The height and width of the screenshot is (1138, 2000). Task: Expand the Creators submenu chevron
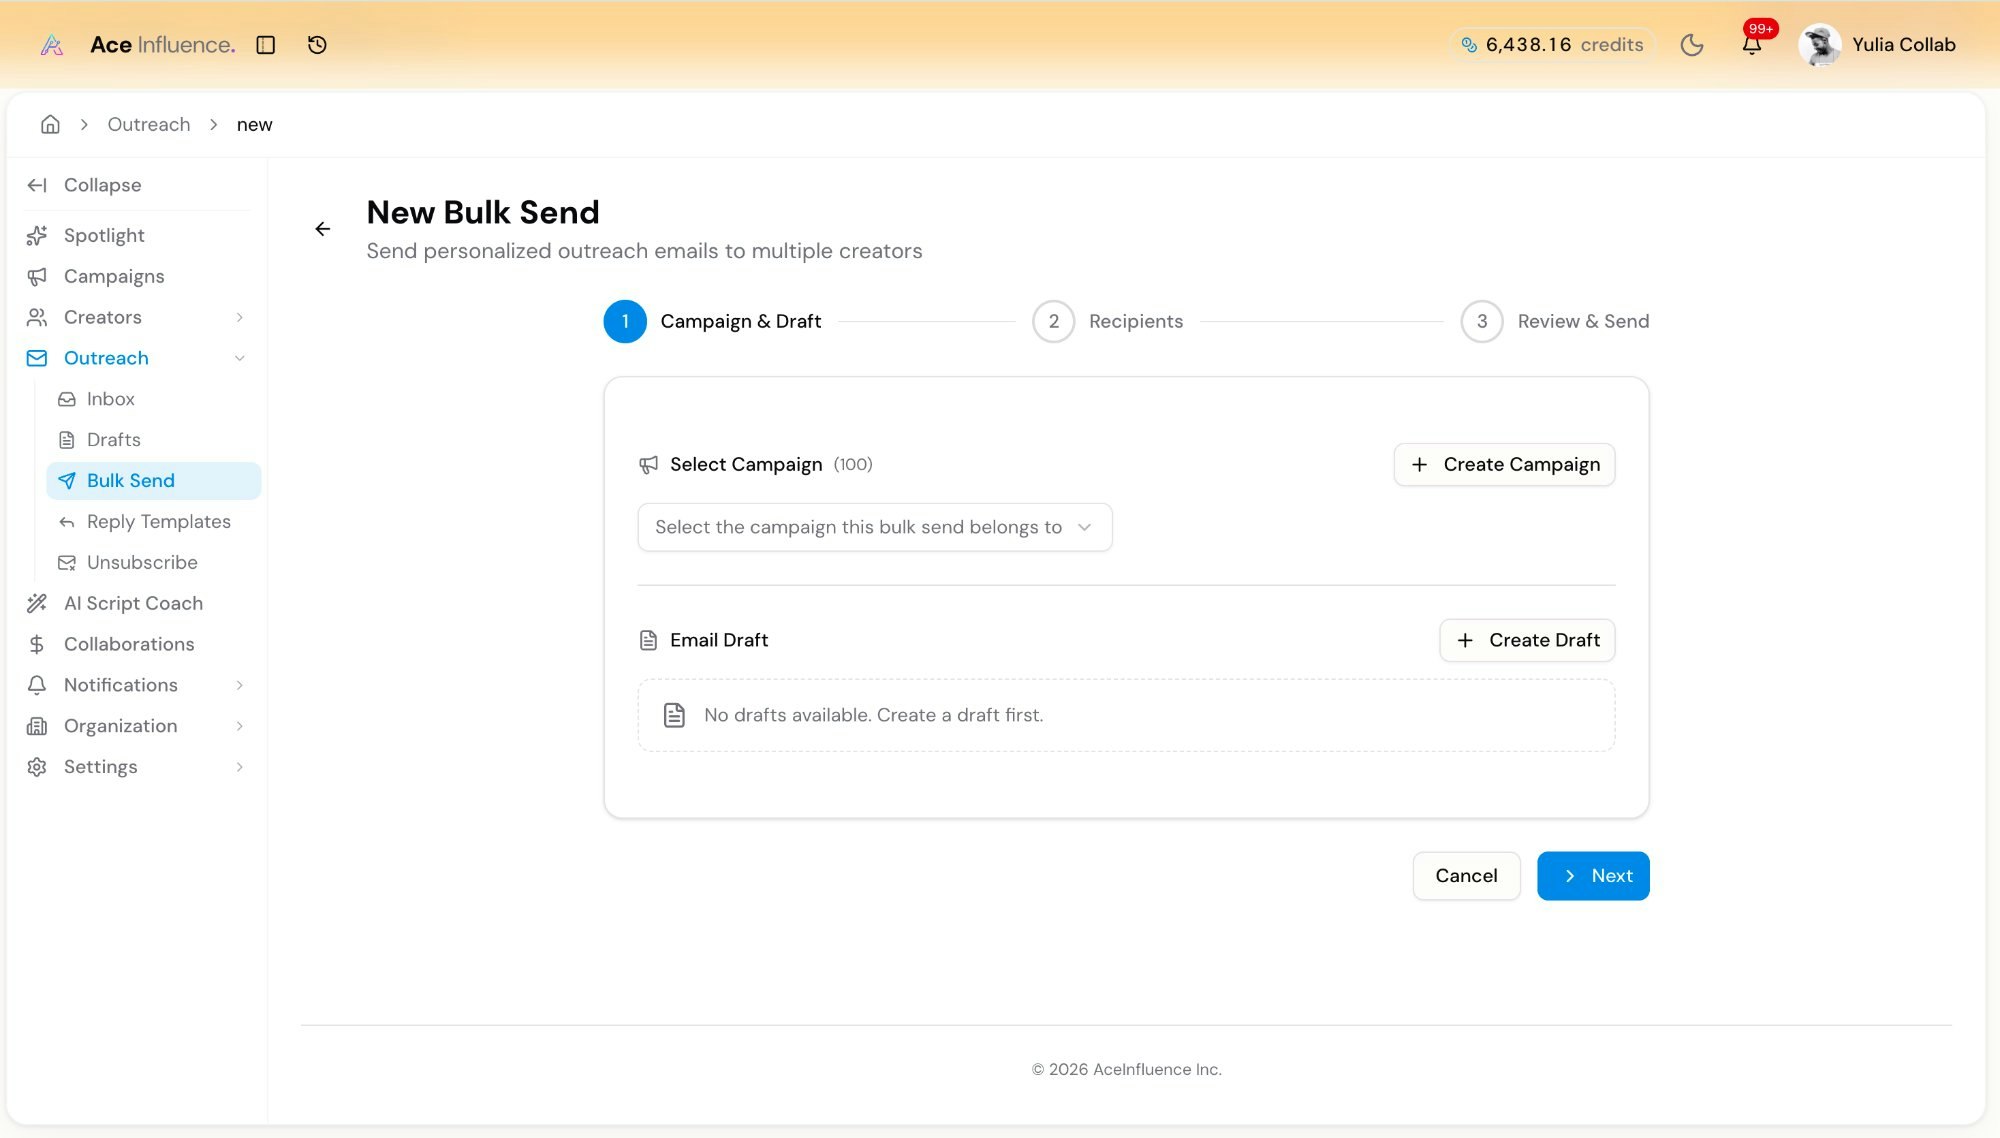[x=240, y=317]
